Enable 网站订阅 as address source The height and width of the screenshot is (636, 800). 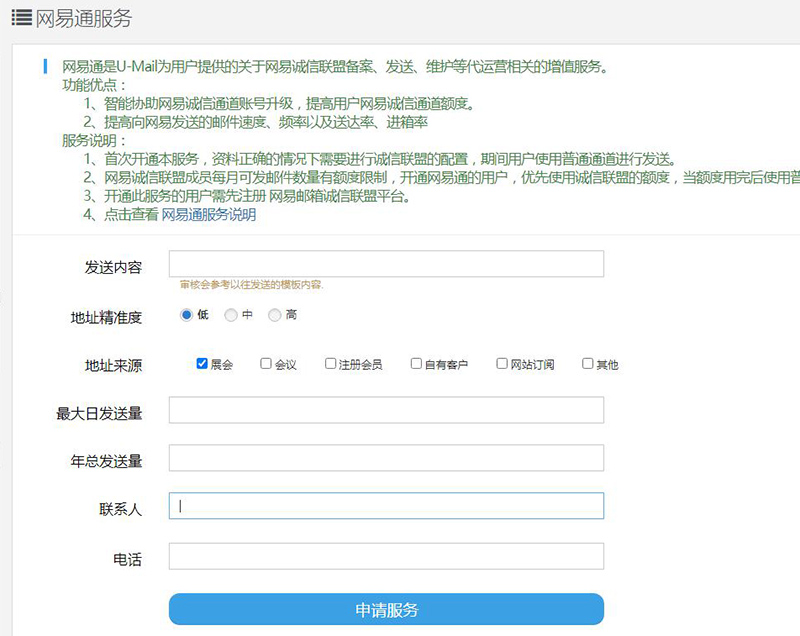pos(502,364)
